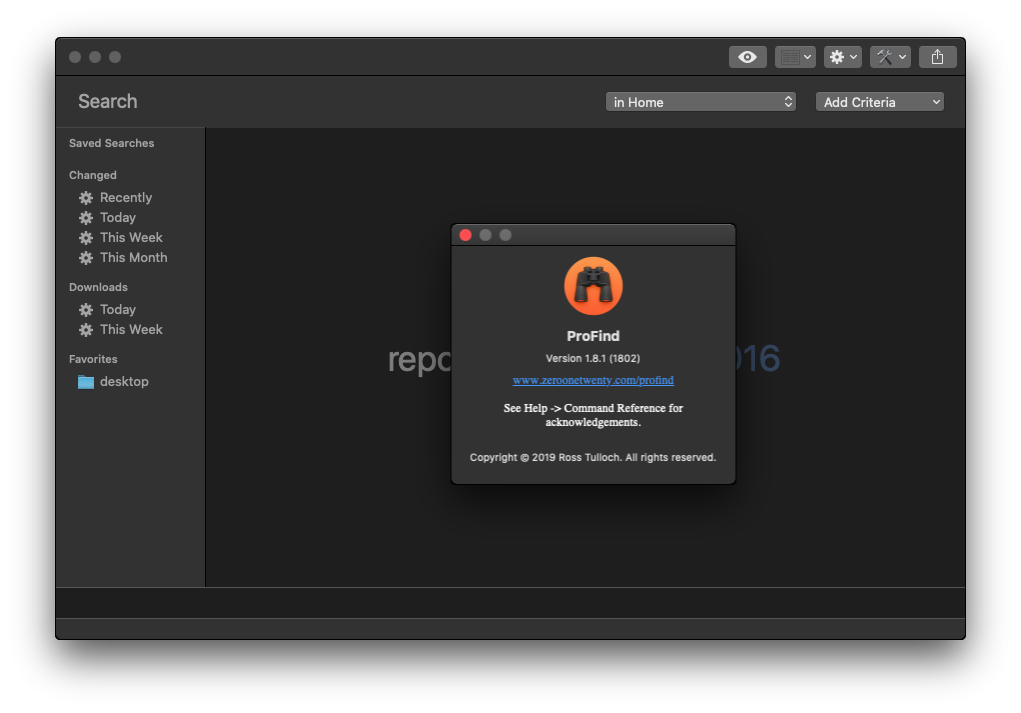The height and width of the screenshot is (713, 1021).
Task: Click the Share button in toolbar
Action: 938,57
